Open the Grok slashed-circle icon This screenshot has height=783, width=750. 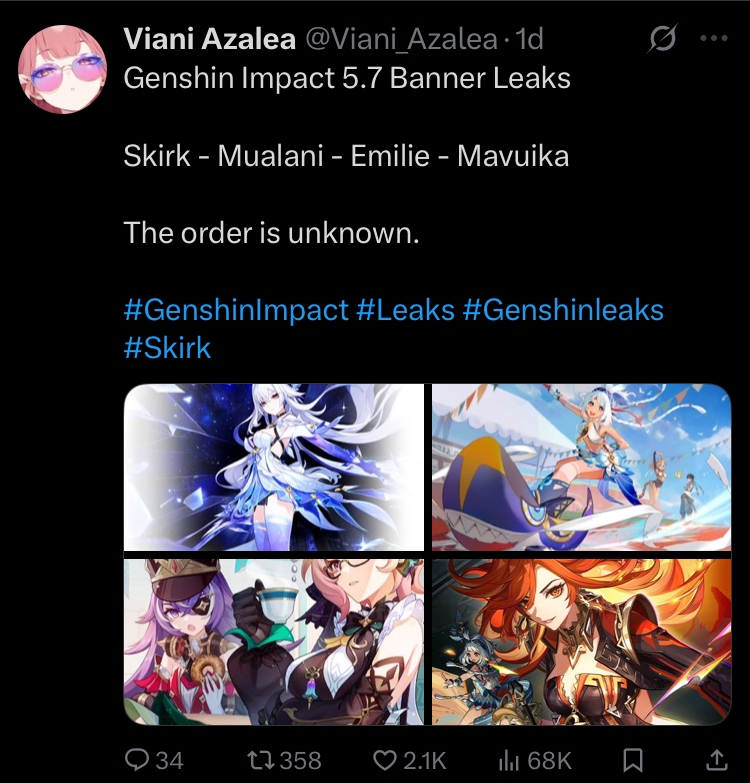tap(662, 38)
